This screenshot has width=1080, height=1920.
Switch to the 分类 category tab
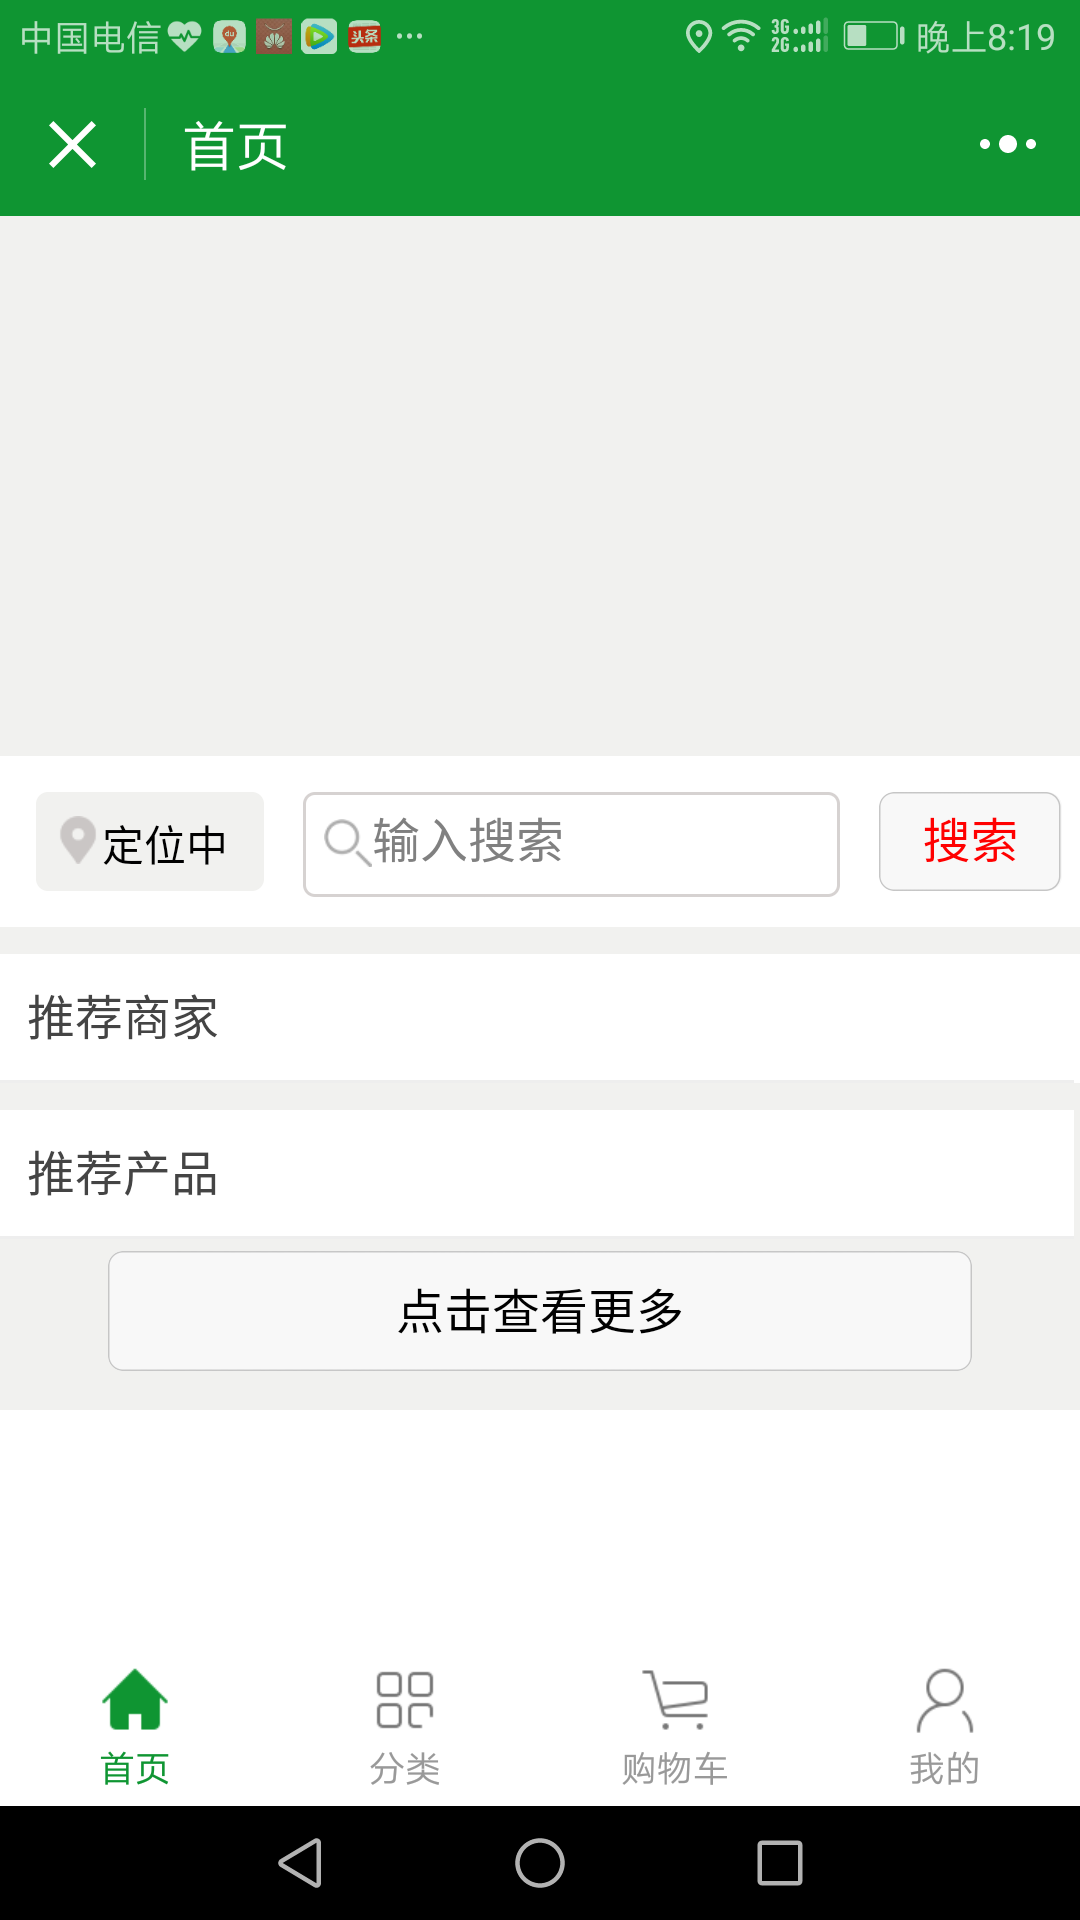[405, 1727]
